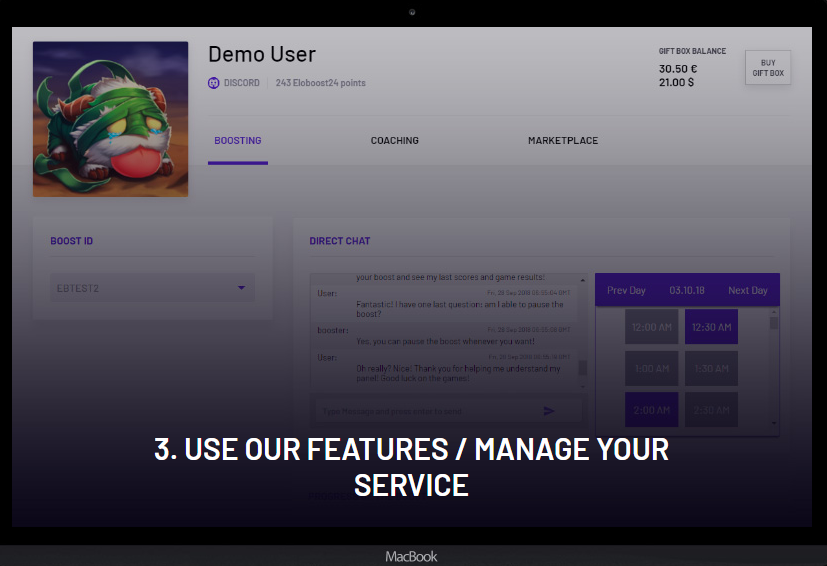Click the schedule scroll down arrow
The height and width of the screenshot is (566, 827).
[774, 423]
